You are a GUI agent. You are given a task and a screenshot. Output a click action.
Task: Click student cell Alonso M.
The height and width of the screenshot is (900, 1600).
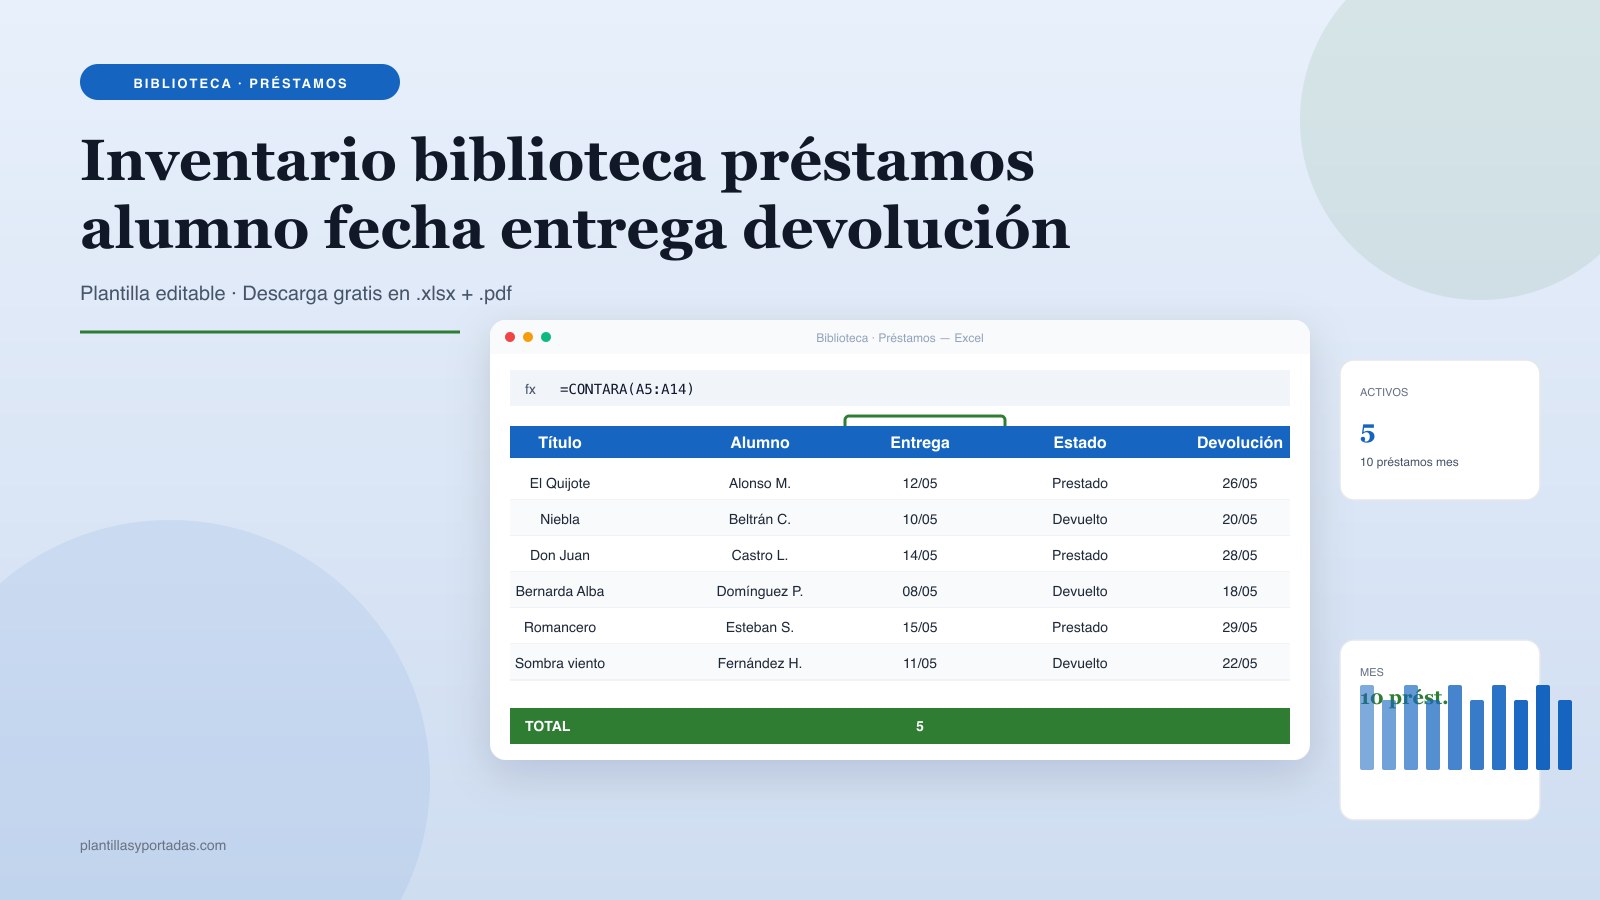click(760, 483)
